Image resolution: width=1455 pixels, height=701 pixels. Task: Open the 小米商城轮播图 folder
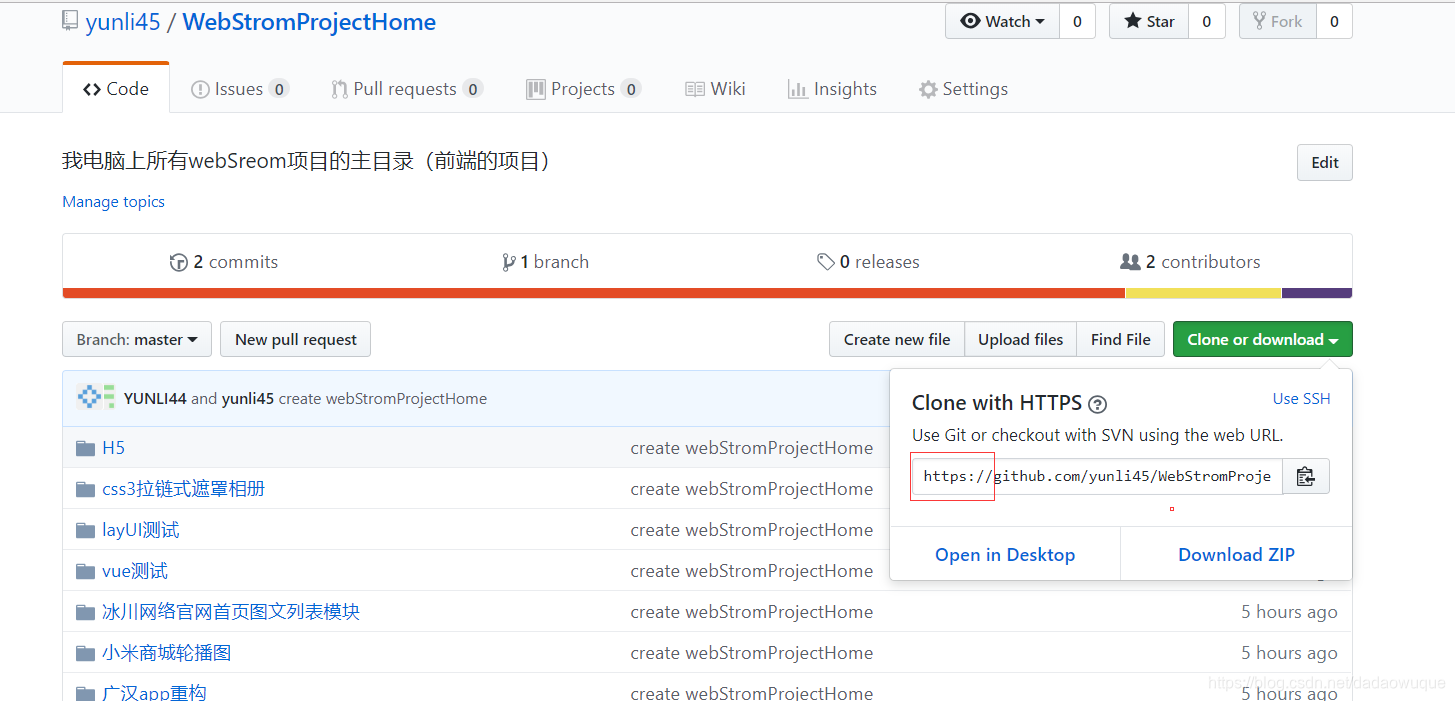(x=167, y=653)
